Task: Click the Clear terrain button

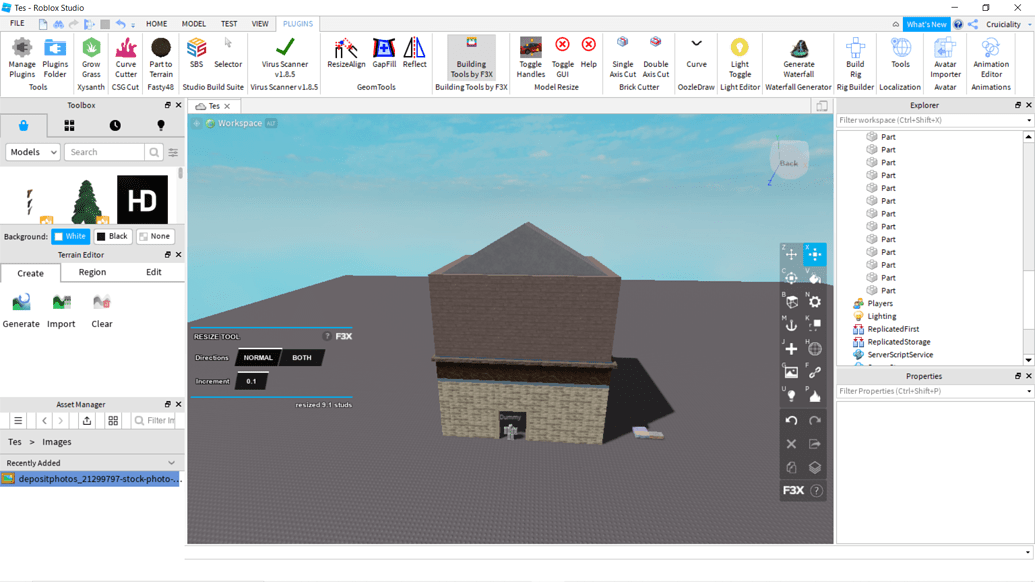Action: click(x=102, y=311)
